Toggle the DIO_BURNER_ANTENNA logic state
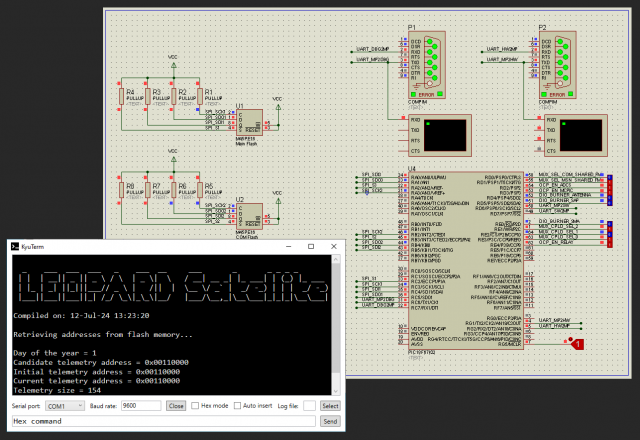This screenshot has width=640, height=440. tap(610, 198)
